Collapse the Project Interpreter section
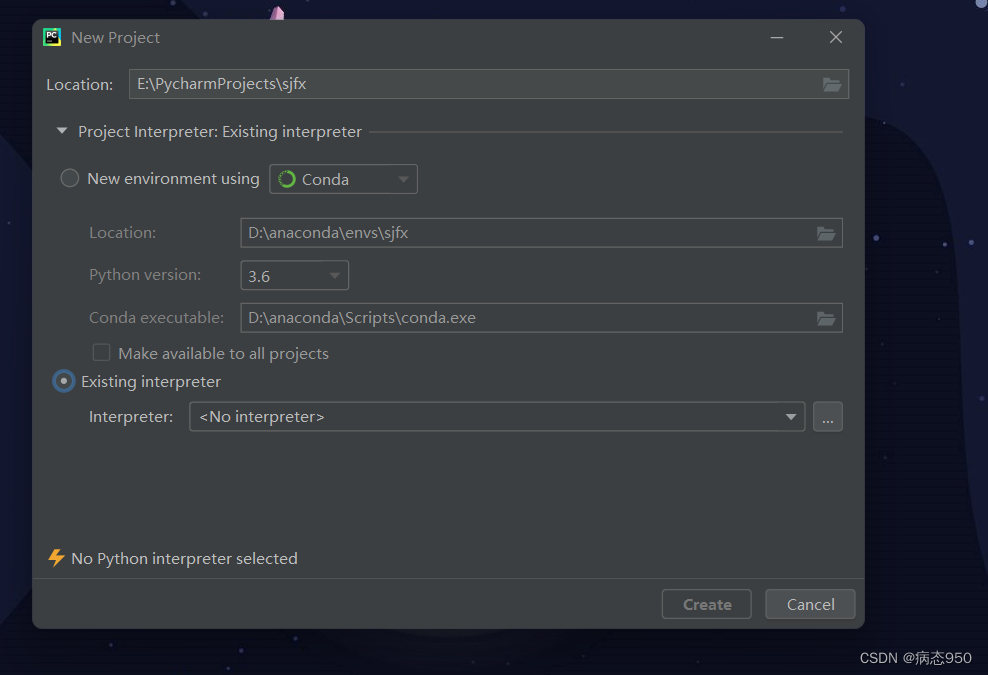988x675 pixels. 62,131
